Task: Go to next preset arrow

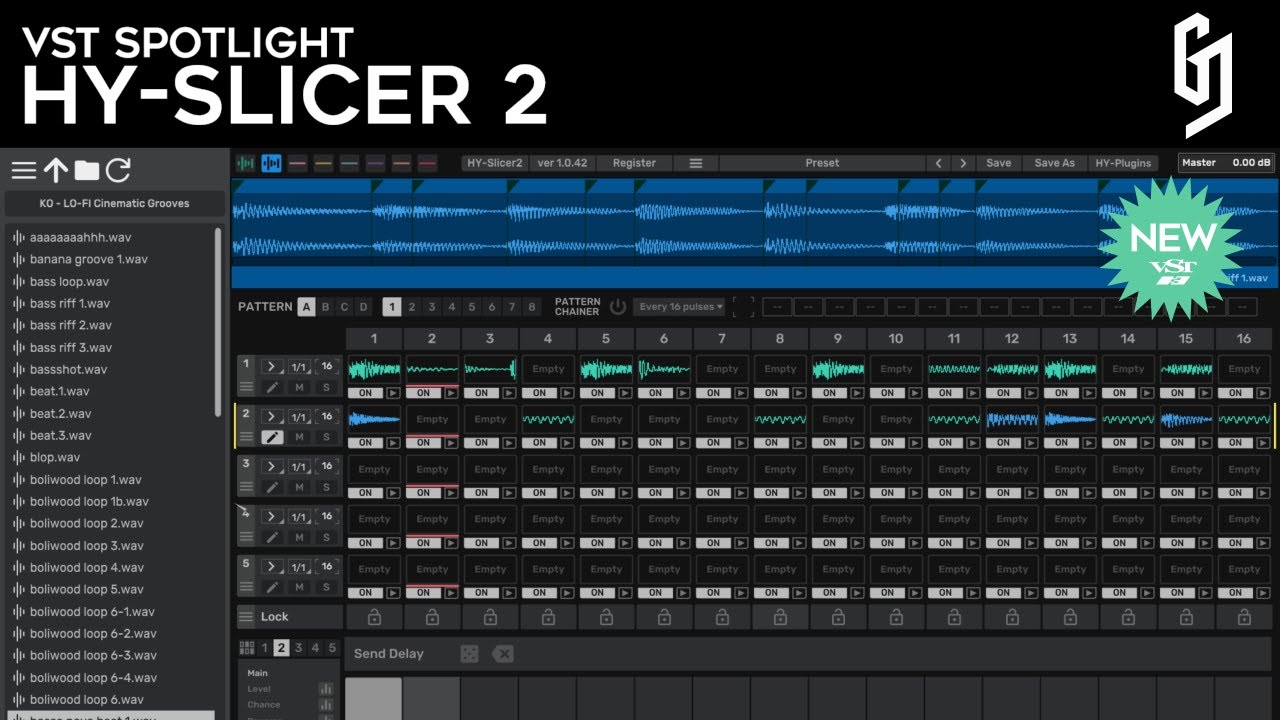Action: tap(963, 163)
